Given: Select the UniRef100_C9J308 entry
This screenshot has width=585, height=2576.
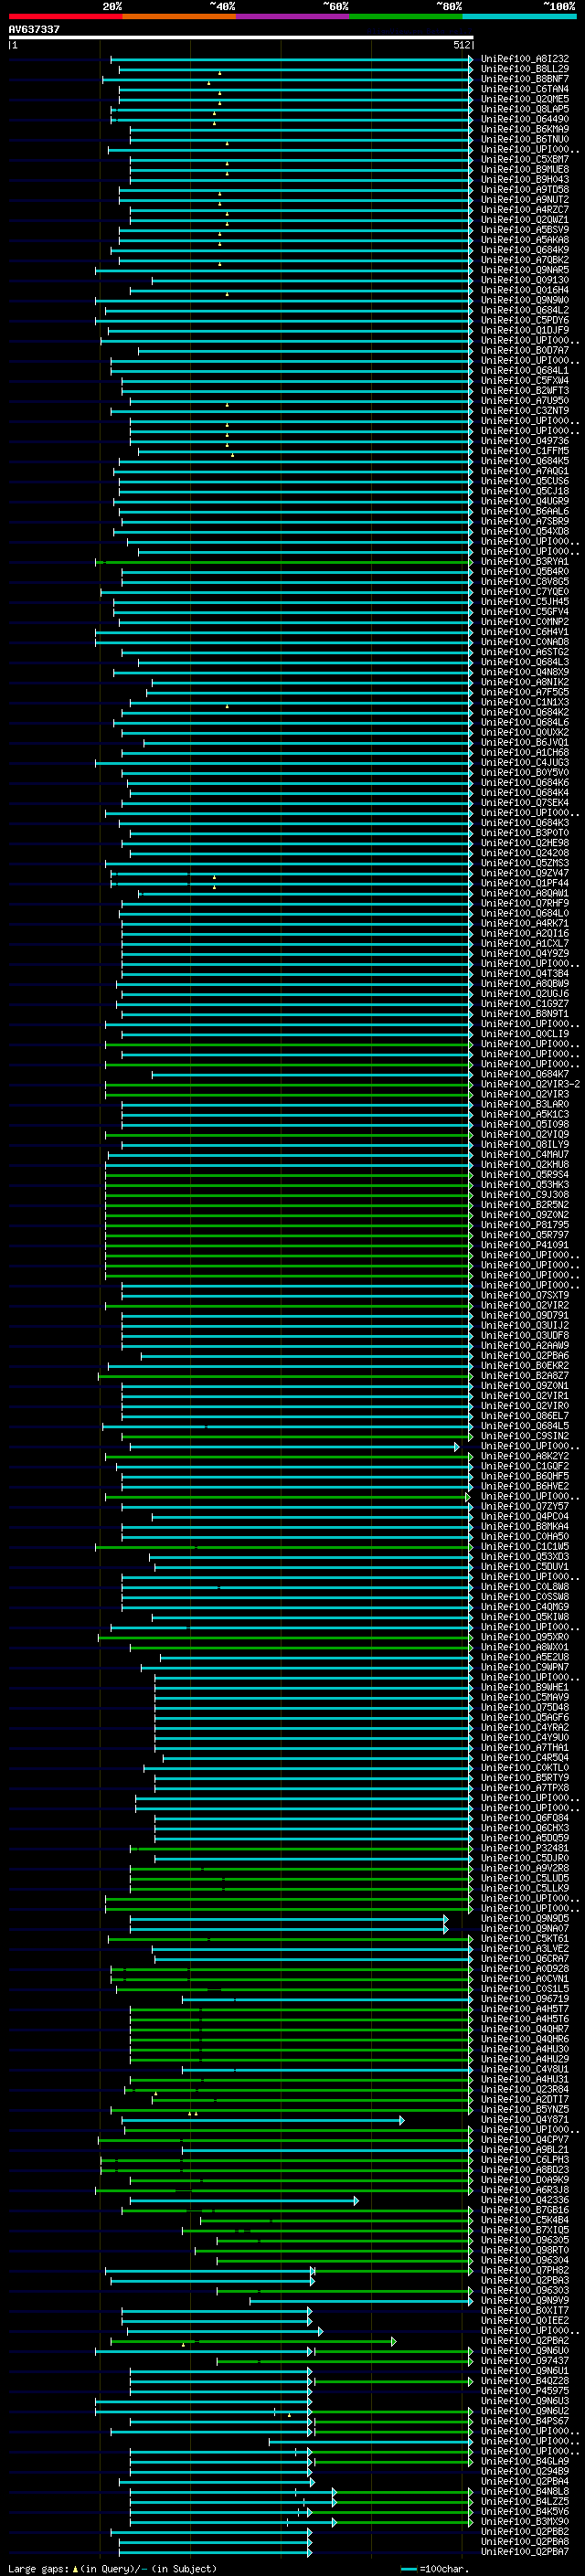Looking at the screenshot, I should (x=525, y=1194).
